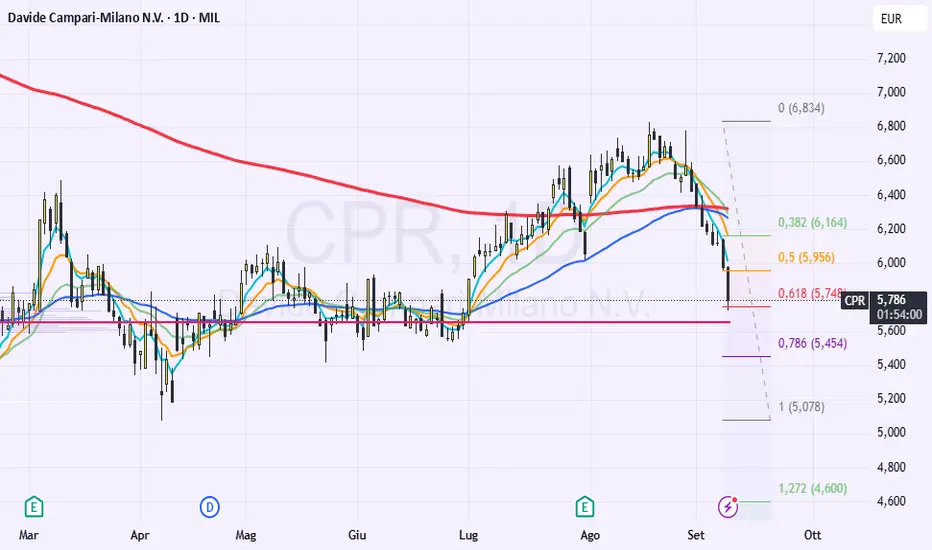The width and height of the screenshot is (932, 550).
Task: Click the 4,800 price axis label
Action: 892,467
